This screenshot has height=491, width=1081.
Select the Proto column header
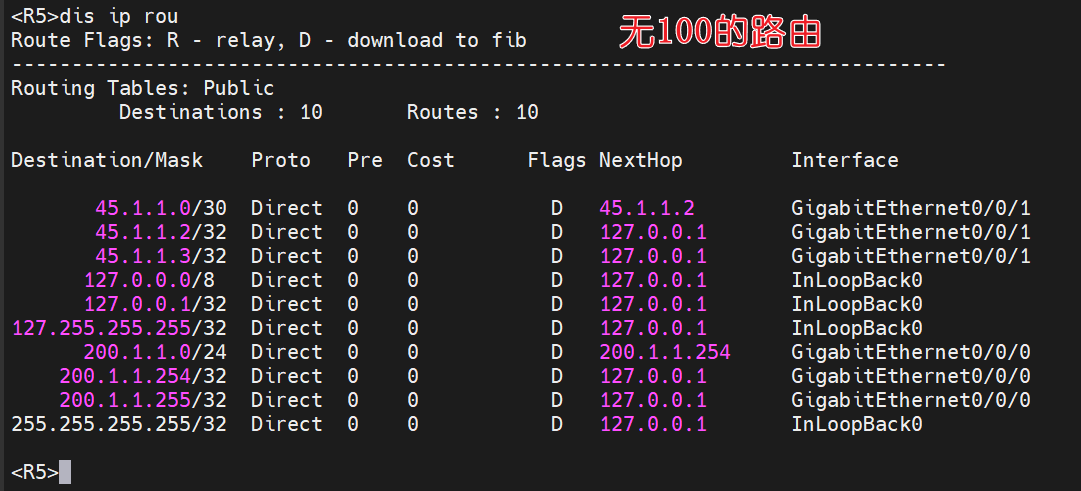click(281, 160)
